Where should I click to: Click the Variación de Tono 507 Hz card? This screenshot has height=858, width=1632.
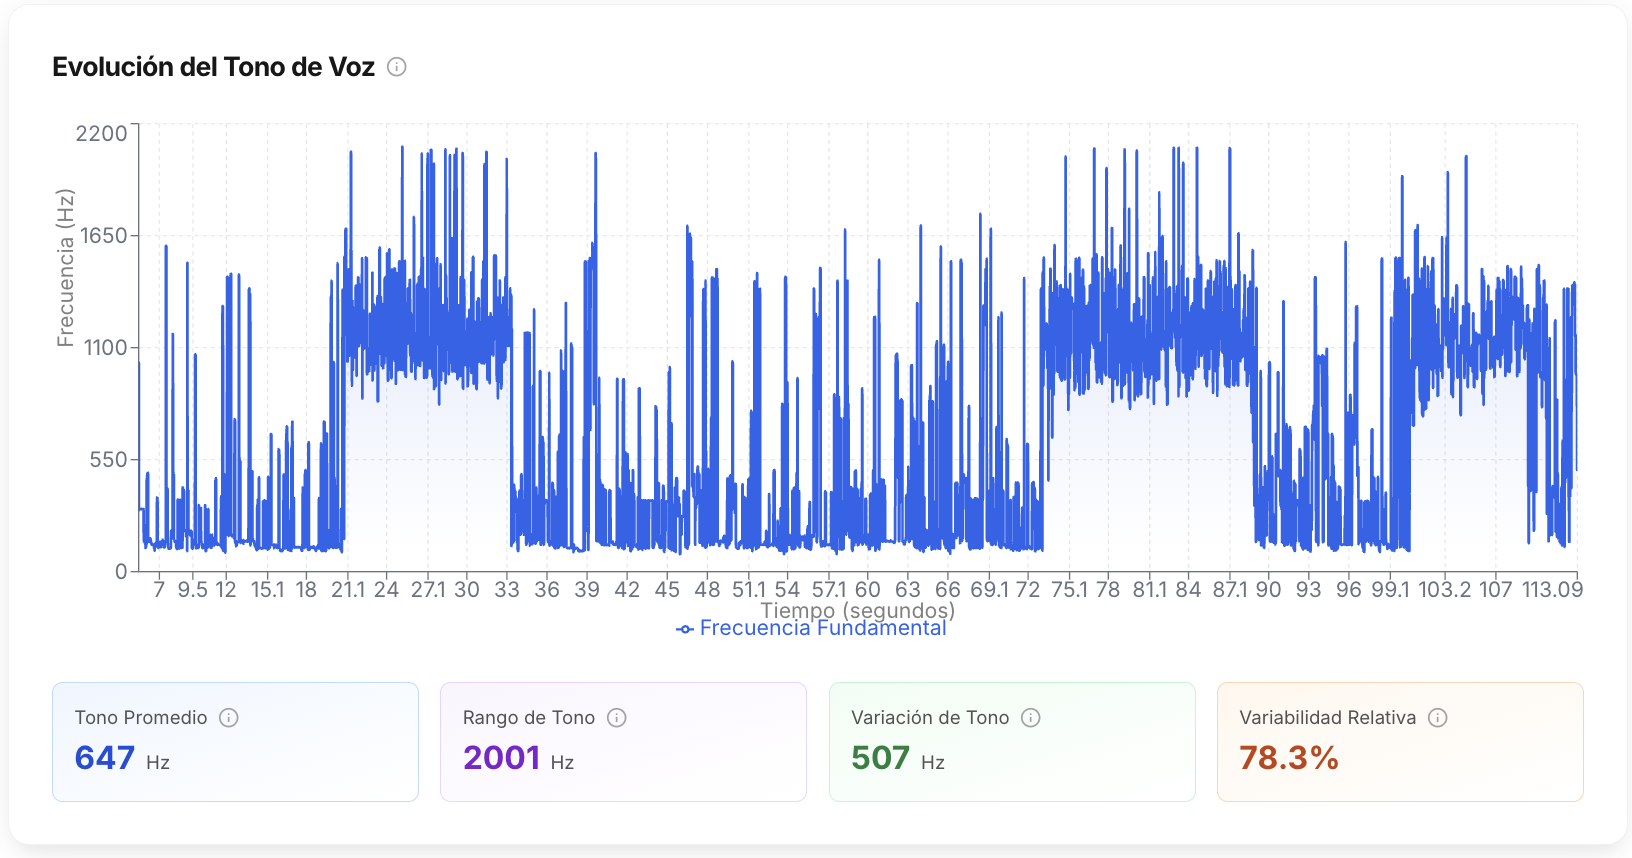coord(1012,742)
